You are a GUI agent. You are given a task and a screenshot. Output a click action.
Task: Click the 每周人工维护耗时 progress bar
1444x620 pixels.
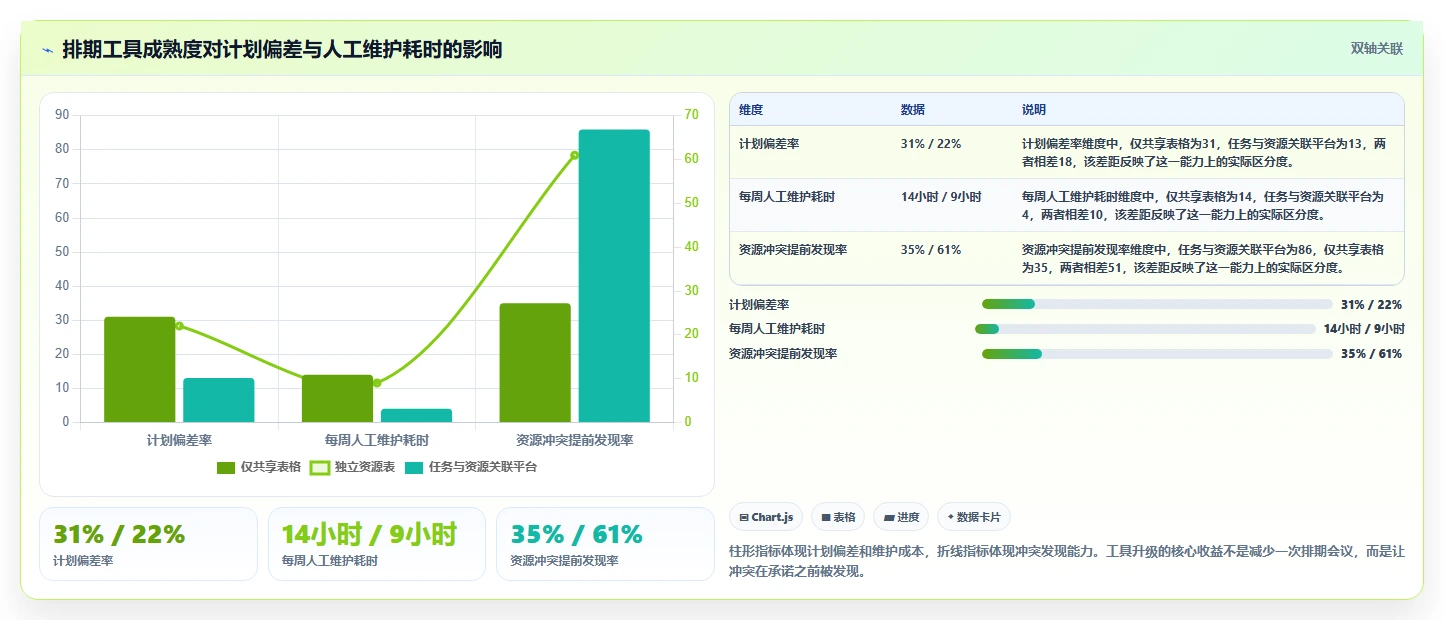click(x=1145, y=329)
